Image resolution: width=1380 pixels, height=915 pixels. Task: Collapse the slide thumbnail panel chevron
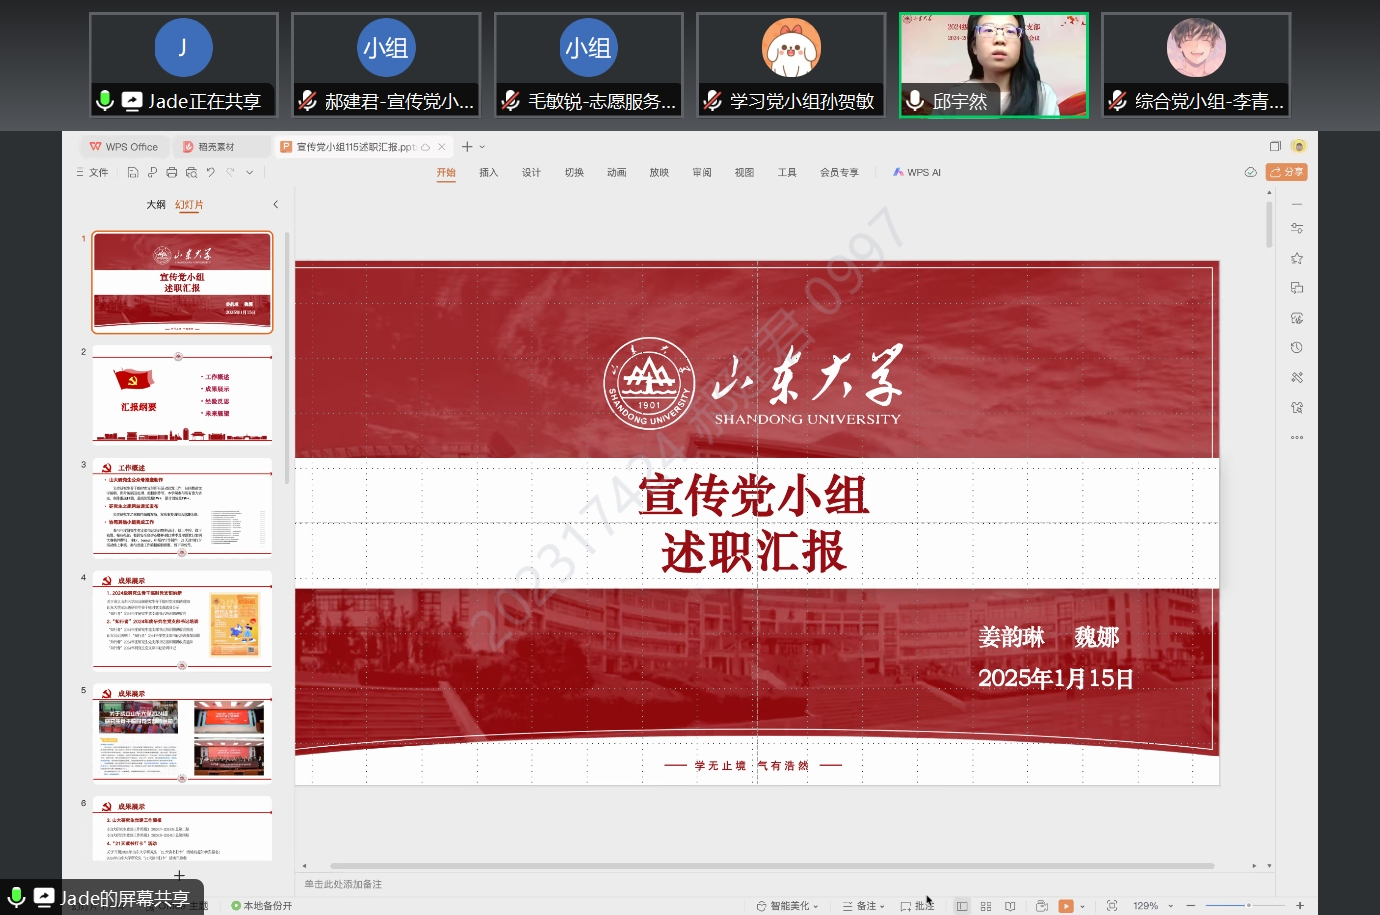pos(275,204)
